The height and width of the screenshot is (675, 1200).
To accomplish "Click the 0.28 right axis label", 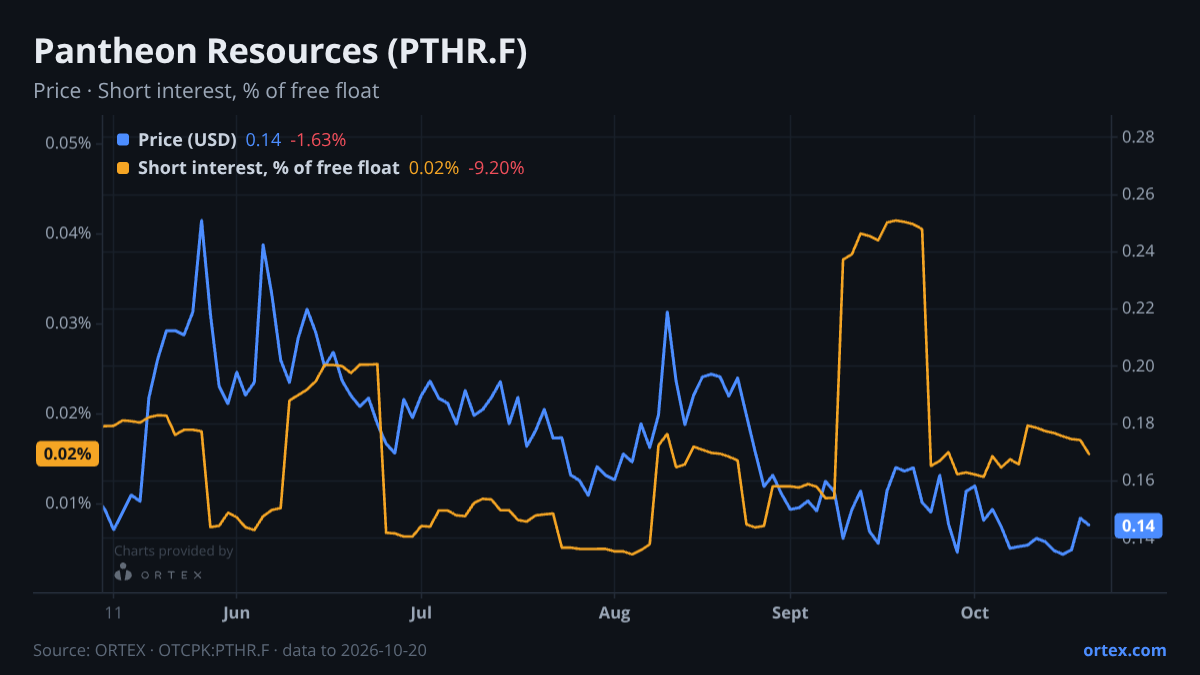I will 1138,137.
